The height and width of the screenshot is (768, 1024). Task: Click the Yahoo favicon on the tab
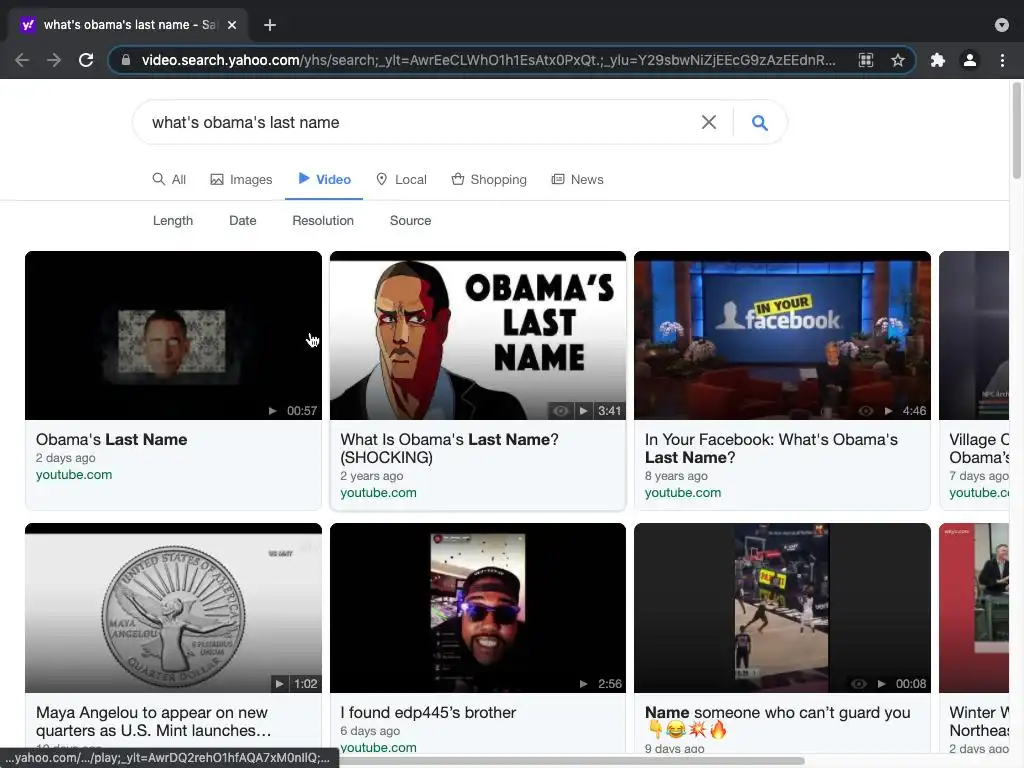pos(27,25)
